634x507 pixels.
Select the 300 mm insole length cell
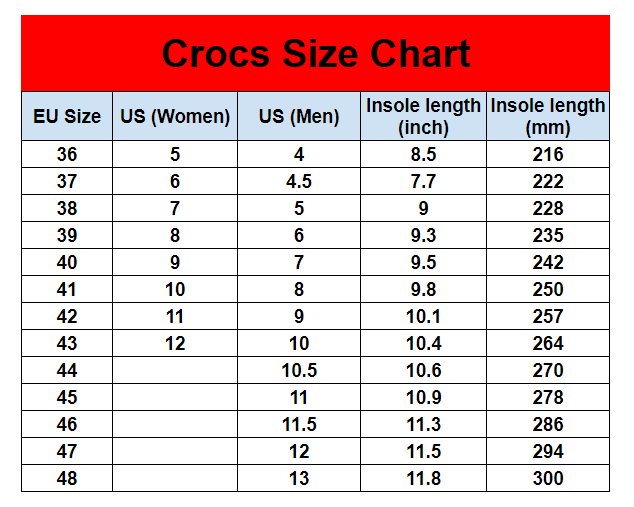(x=548, y=478)
